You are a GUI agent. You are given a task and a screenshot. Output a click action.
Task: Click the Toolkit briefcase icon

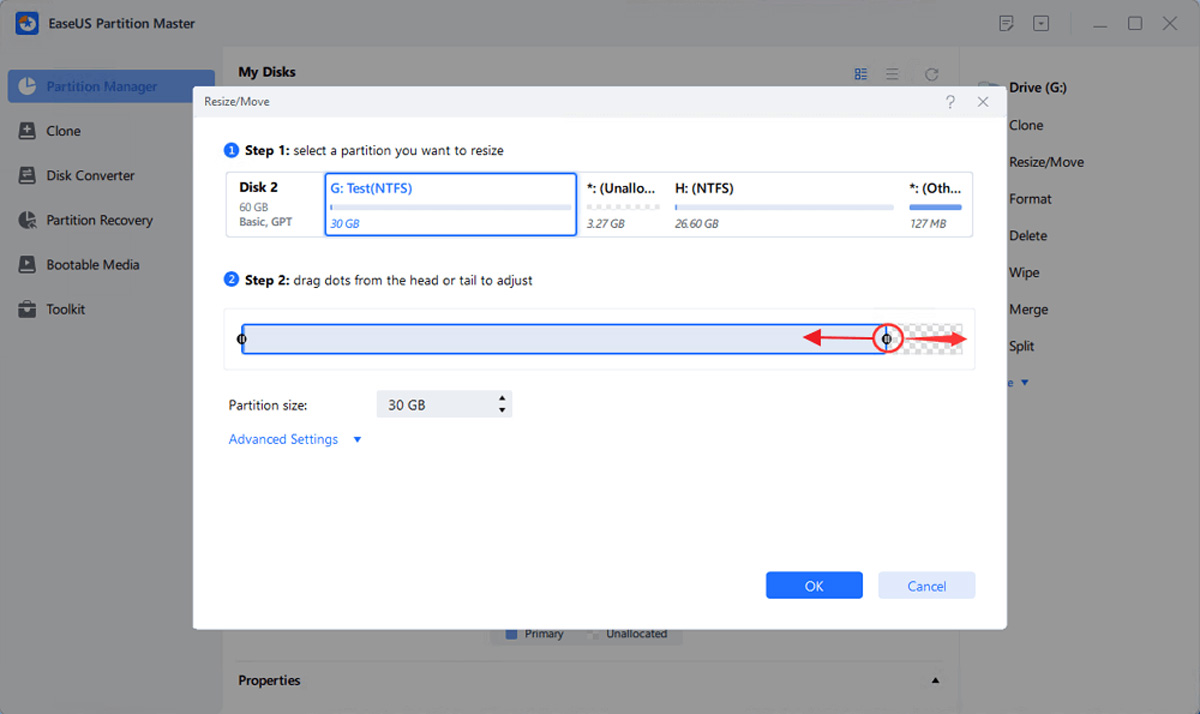[x=27, y=309]
